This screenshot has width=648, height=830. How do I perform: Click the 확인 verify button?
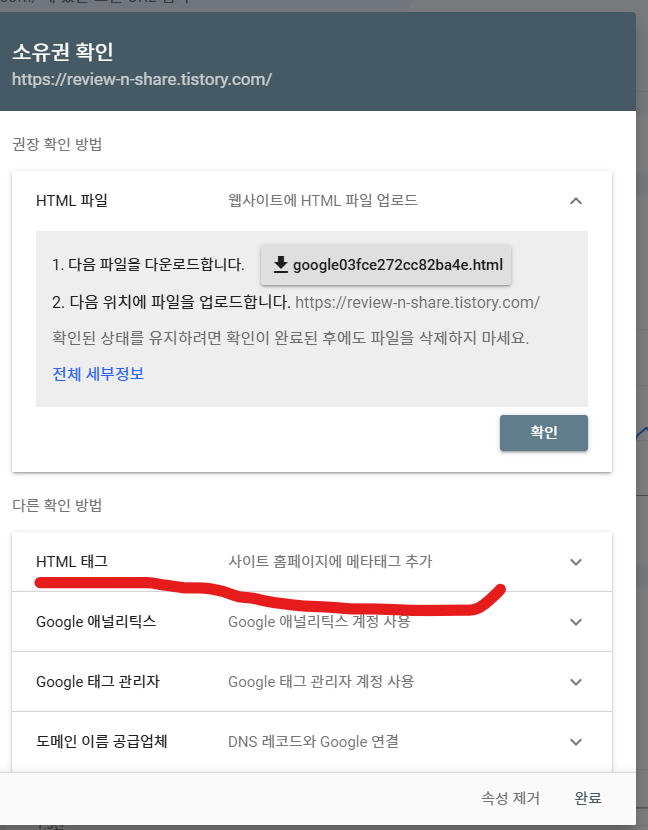(x=544, y=432)
